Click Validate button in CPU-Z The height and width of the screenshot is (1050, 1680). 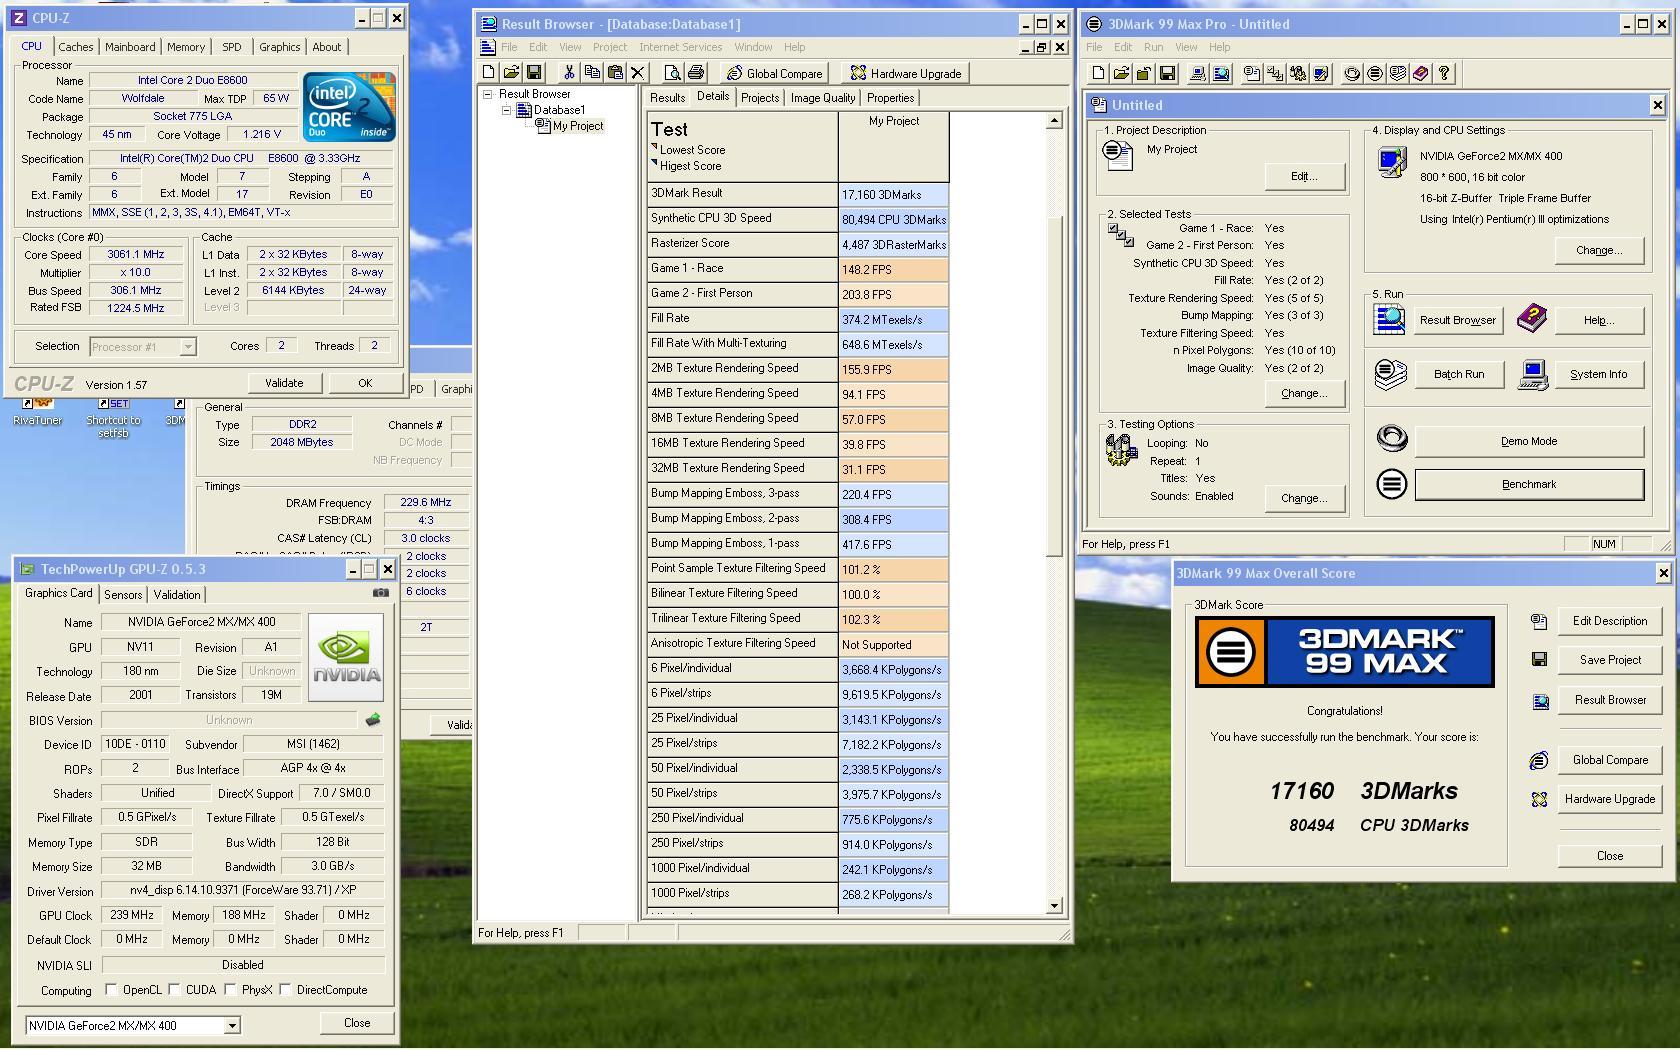click(284, 383)
